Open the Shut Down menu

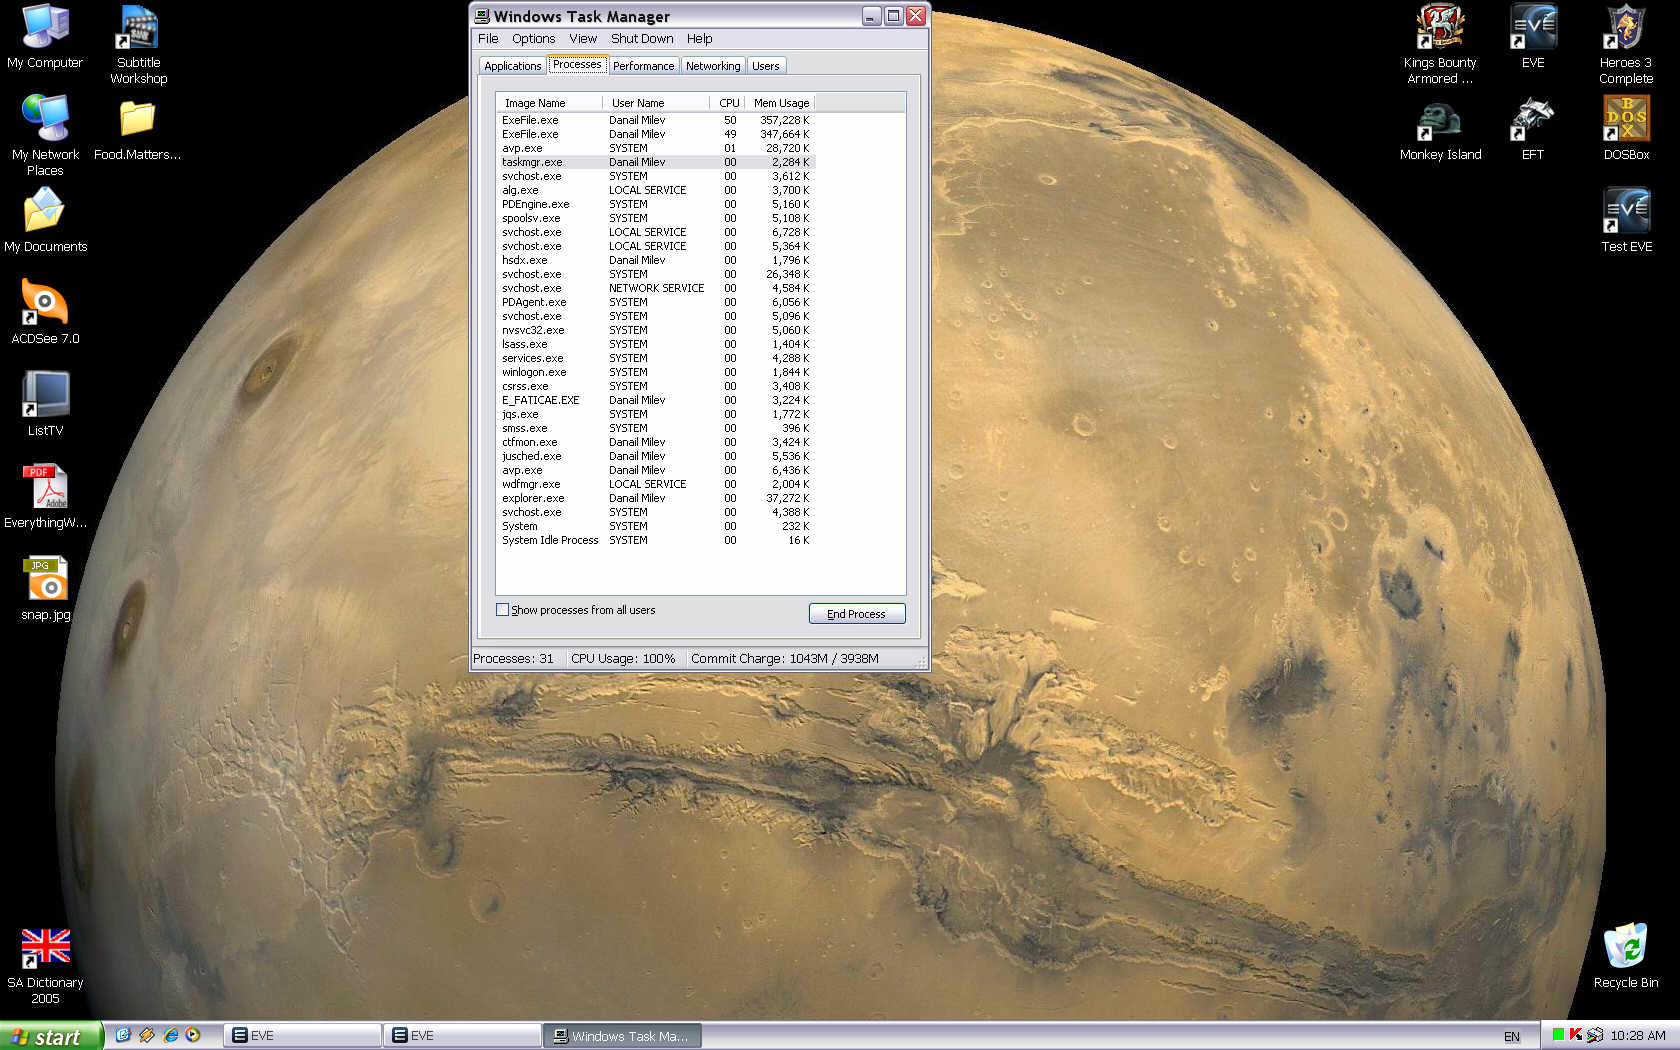[641, 39]
